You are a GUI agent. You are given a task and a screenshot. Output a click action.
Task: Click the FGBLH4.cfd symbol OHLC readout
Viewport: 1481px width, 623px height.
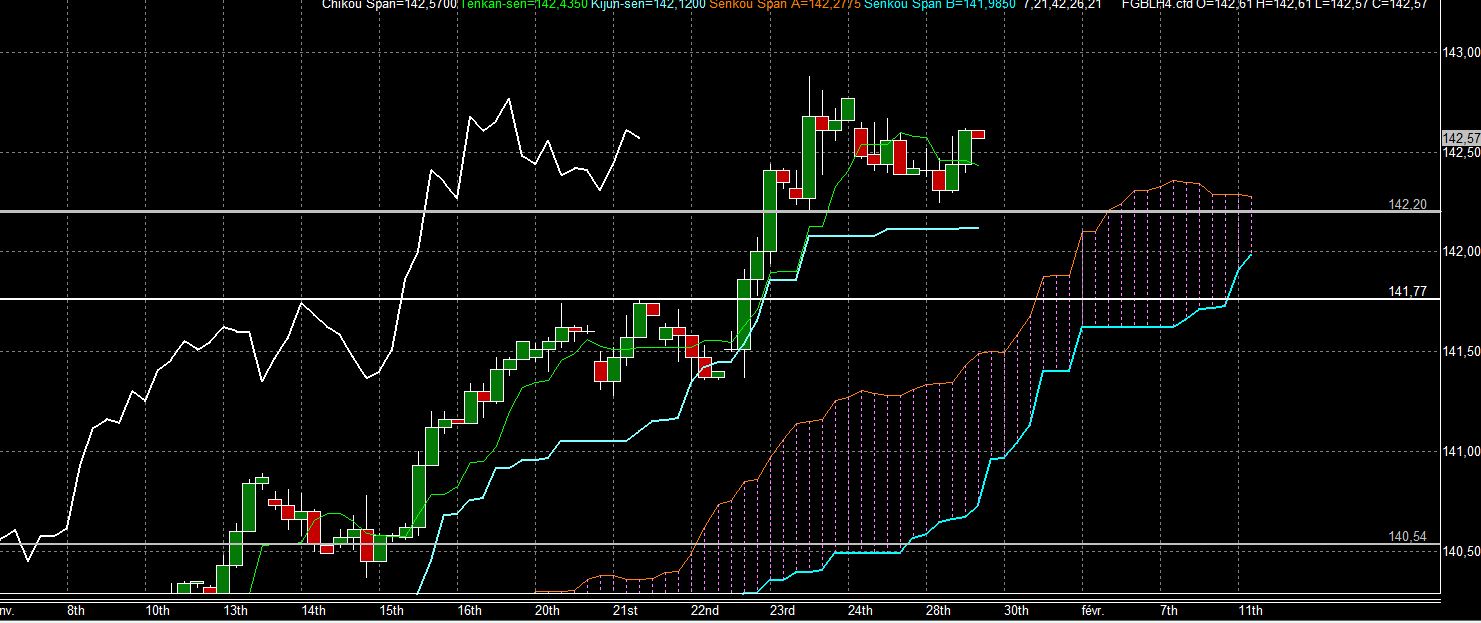coord(1275,5)
